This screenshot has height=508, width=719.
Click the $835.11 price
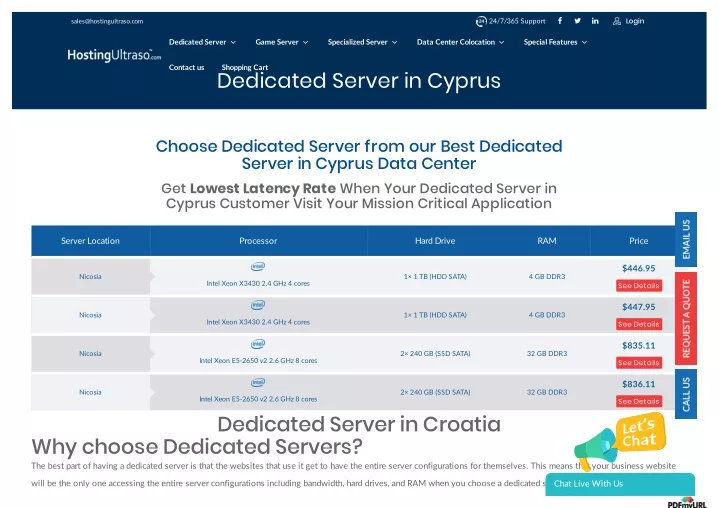638,345
